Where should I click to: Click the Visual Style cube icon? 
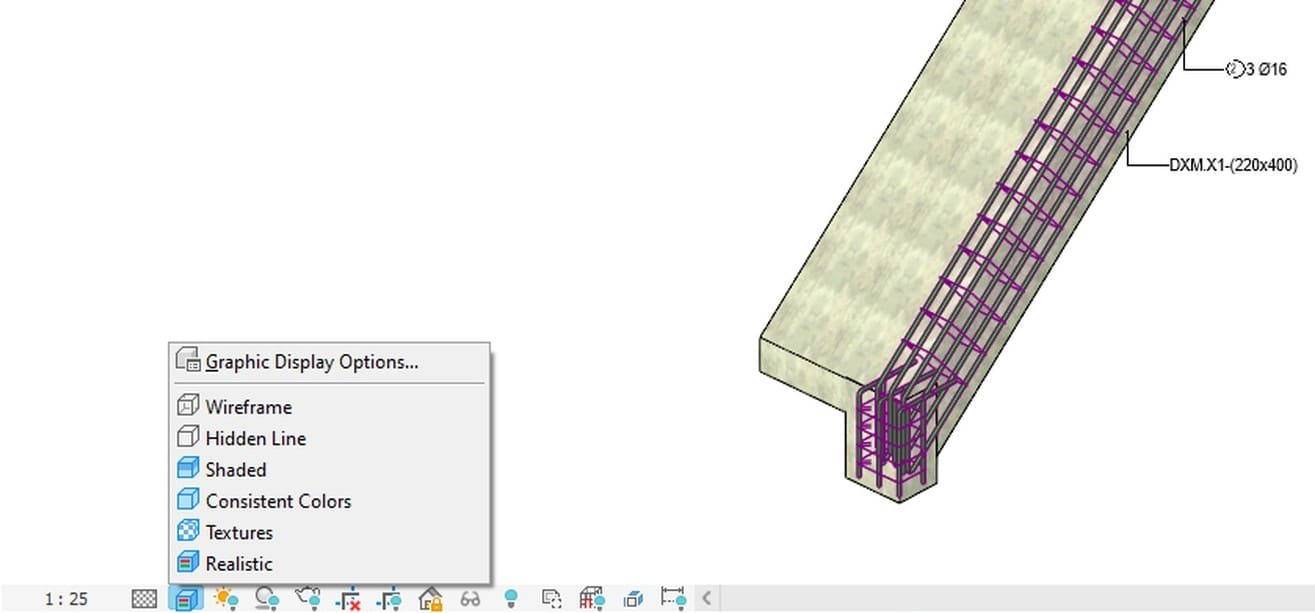[x=185, y=599]
